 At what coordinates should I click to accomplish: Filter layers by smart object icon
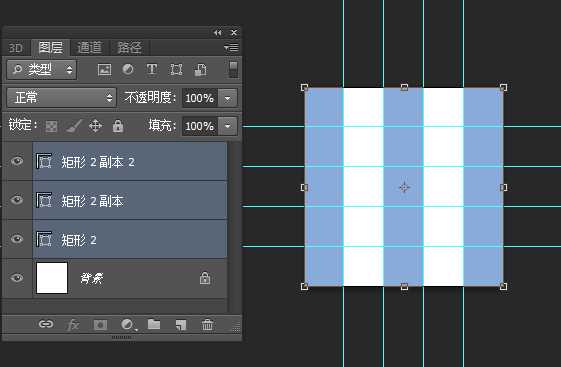[x=200, y=70]
